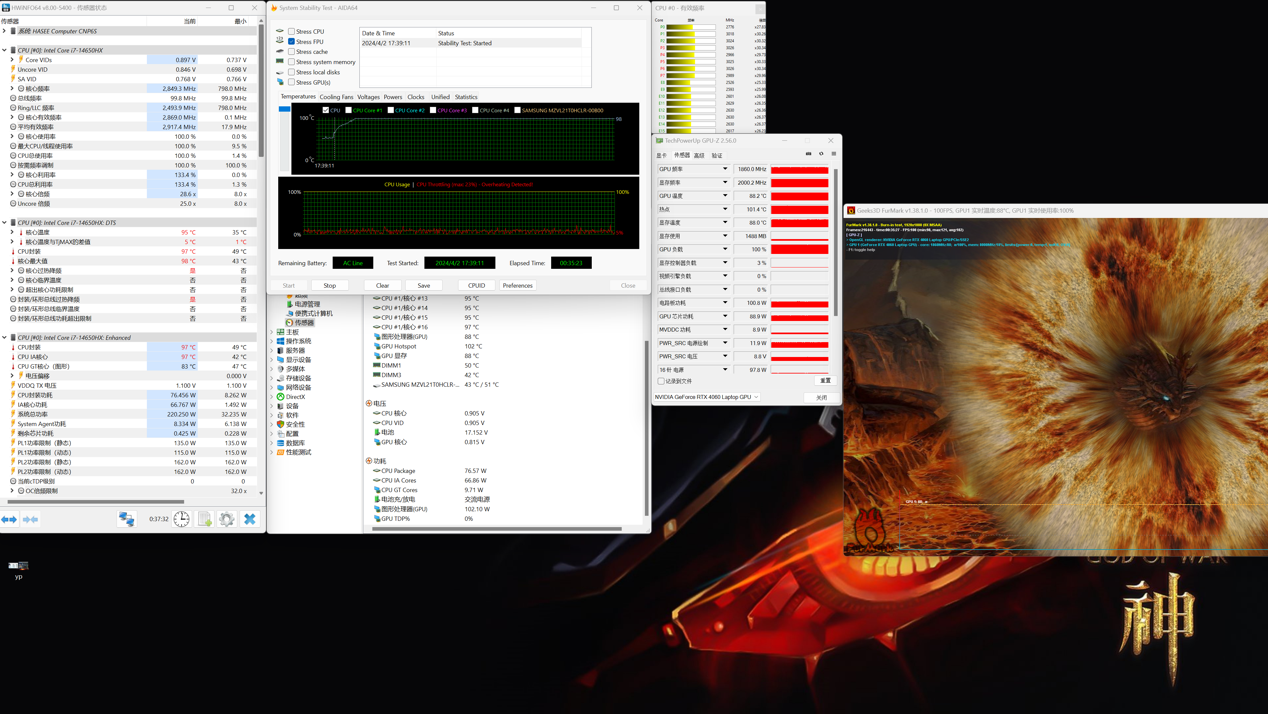The height and width of the screenshot is (714, 1268).
Task: Open the GPU 频率 sensor dropdown arrow
Action: point(725,169)
